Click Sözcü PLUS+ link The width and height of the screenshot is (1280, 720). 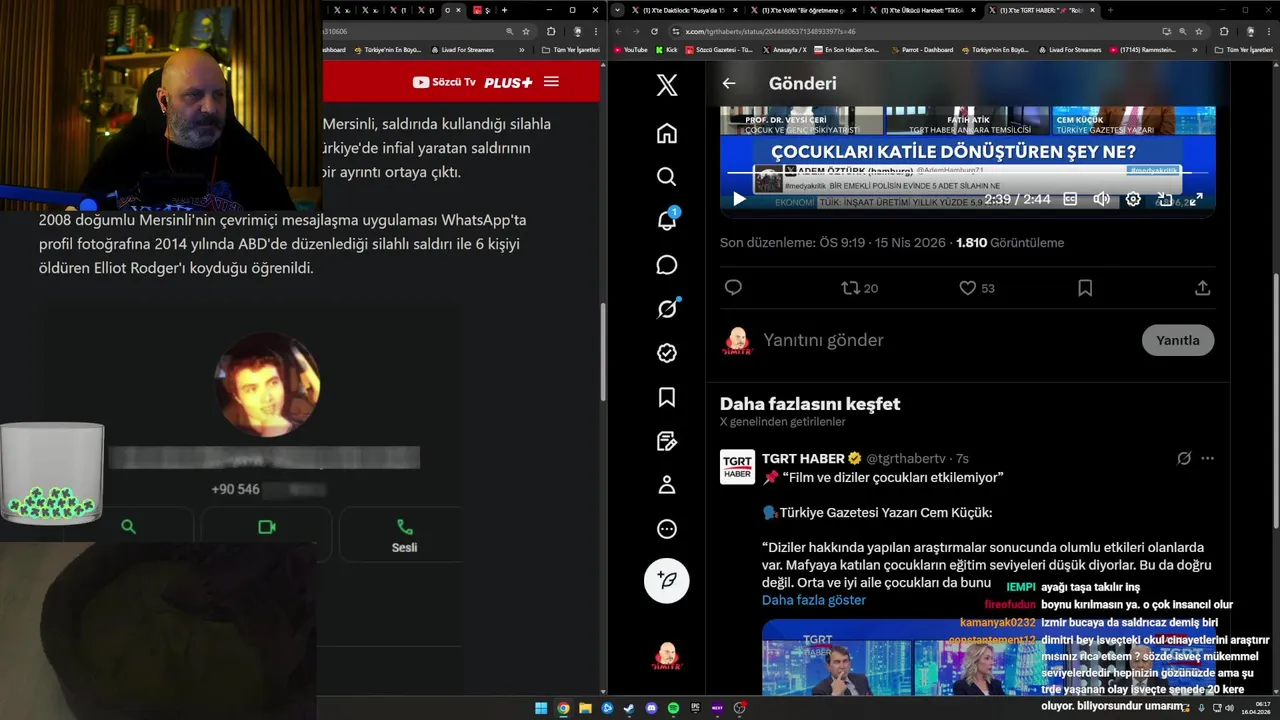tap(508, 82)
